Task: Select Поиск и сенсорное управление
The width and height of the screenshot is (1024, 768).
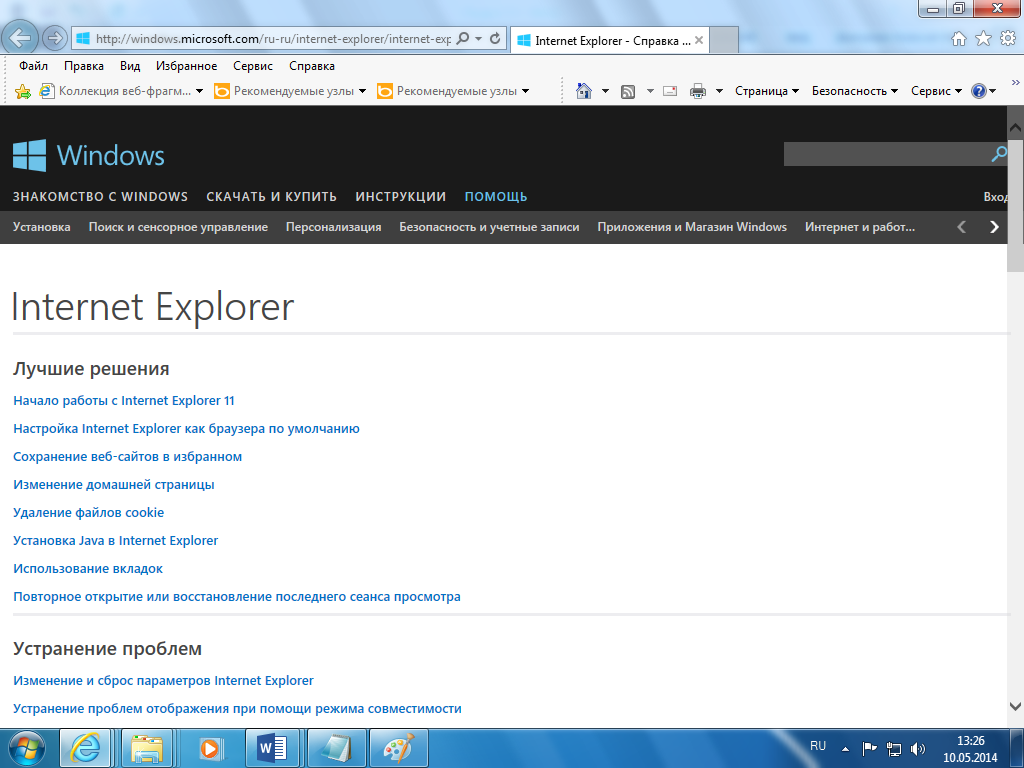Action: pos(178,227)
